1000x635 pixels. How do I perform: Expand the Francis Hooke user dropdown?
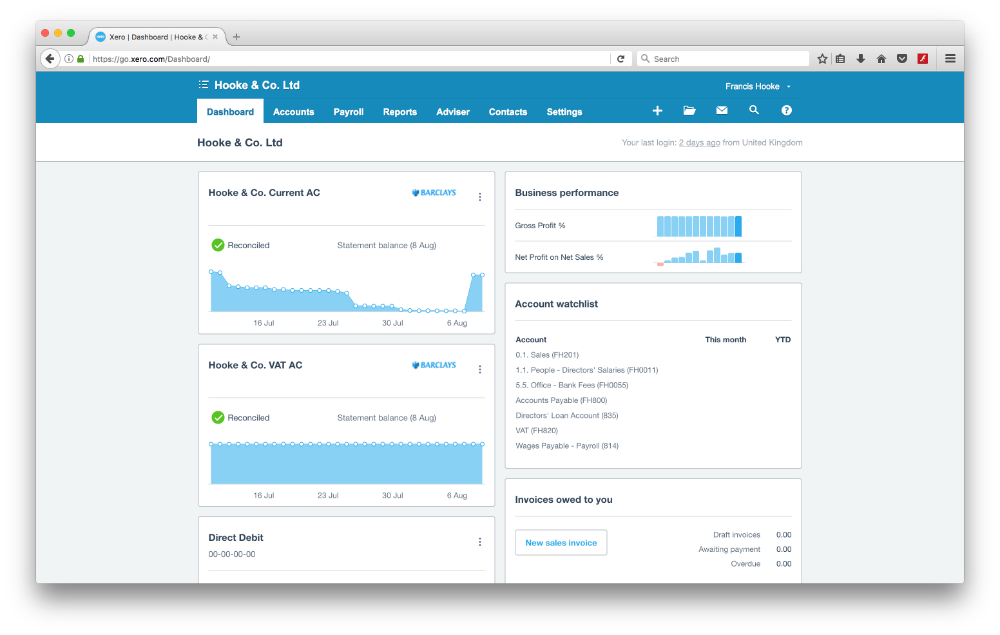pyautogui.click(x=758, y=86)
